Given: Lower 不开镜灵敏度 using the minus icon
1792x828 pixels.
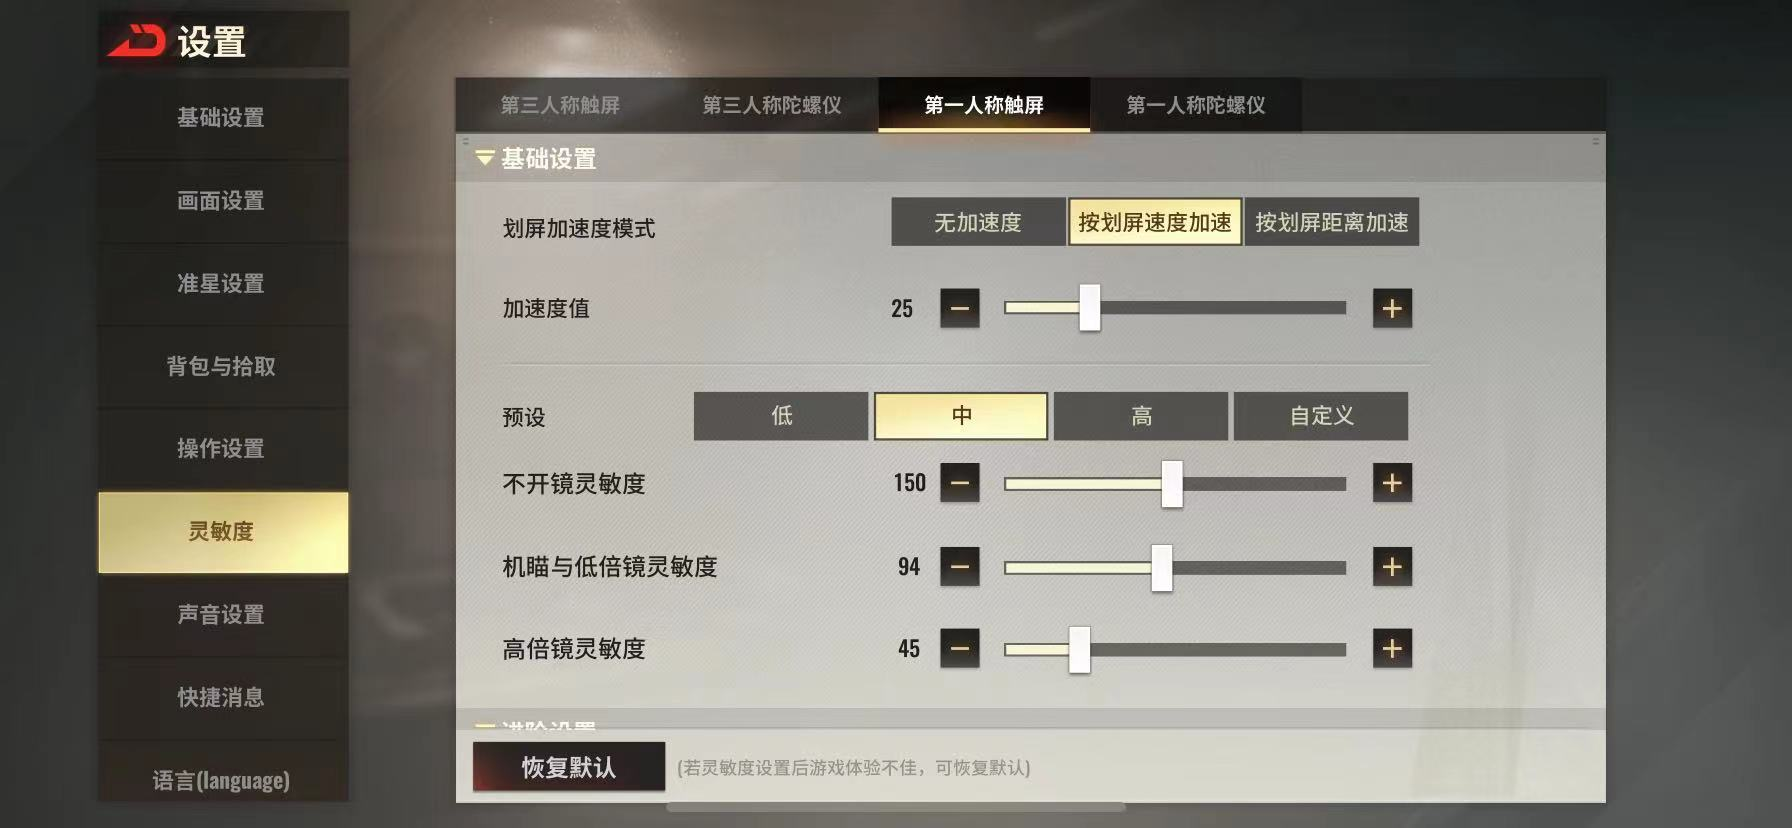Looking at the screenshot, I should (x=960, y=483).
